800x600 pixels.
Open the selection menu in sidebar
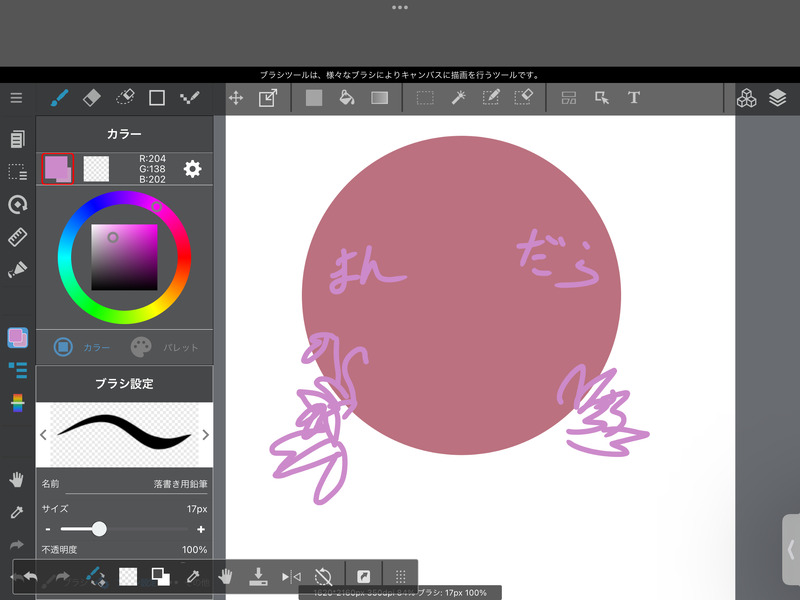pyautogui.click(x=17, y=172)
